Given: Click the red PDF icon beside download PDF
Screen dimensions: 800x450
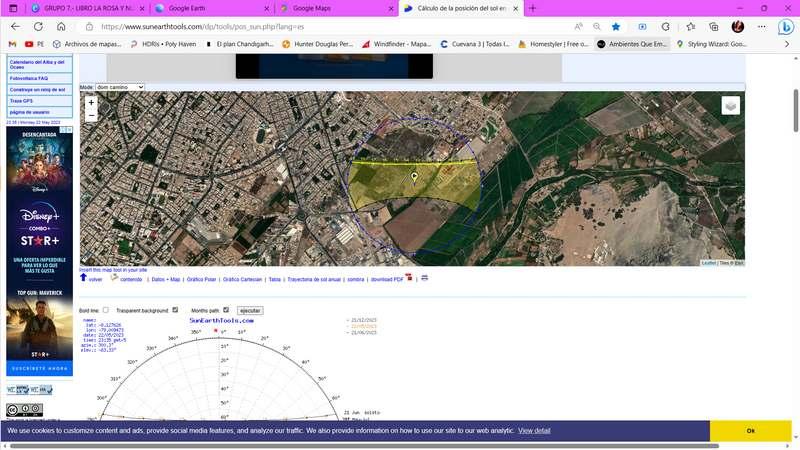Looking at the screenshot, I should [x=409, y=277].
